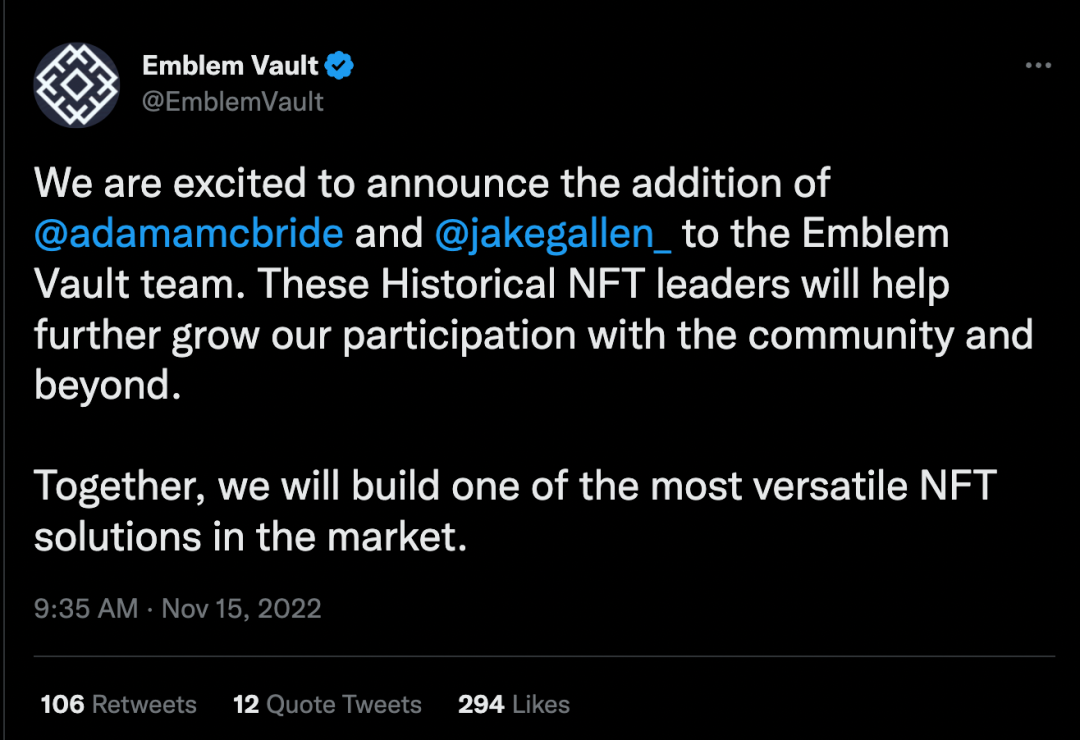Click the 'Historical NFT leaders' phrase

585,284
